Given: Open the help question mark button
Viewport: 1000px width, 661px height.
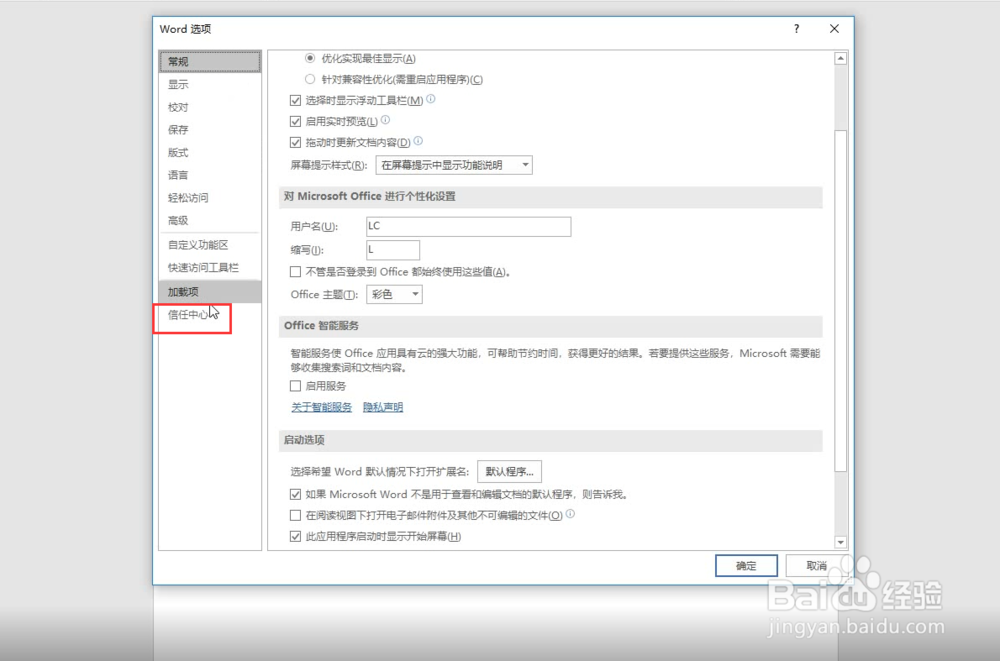Looking at the screenshot, I should click(797, 29).
